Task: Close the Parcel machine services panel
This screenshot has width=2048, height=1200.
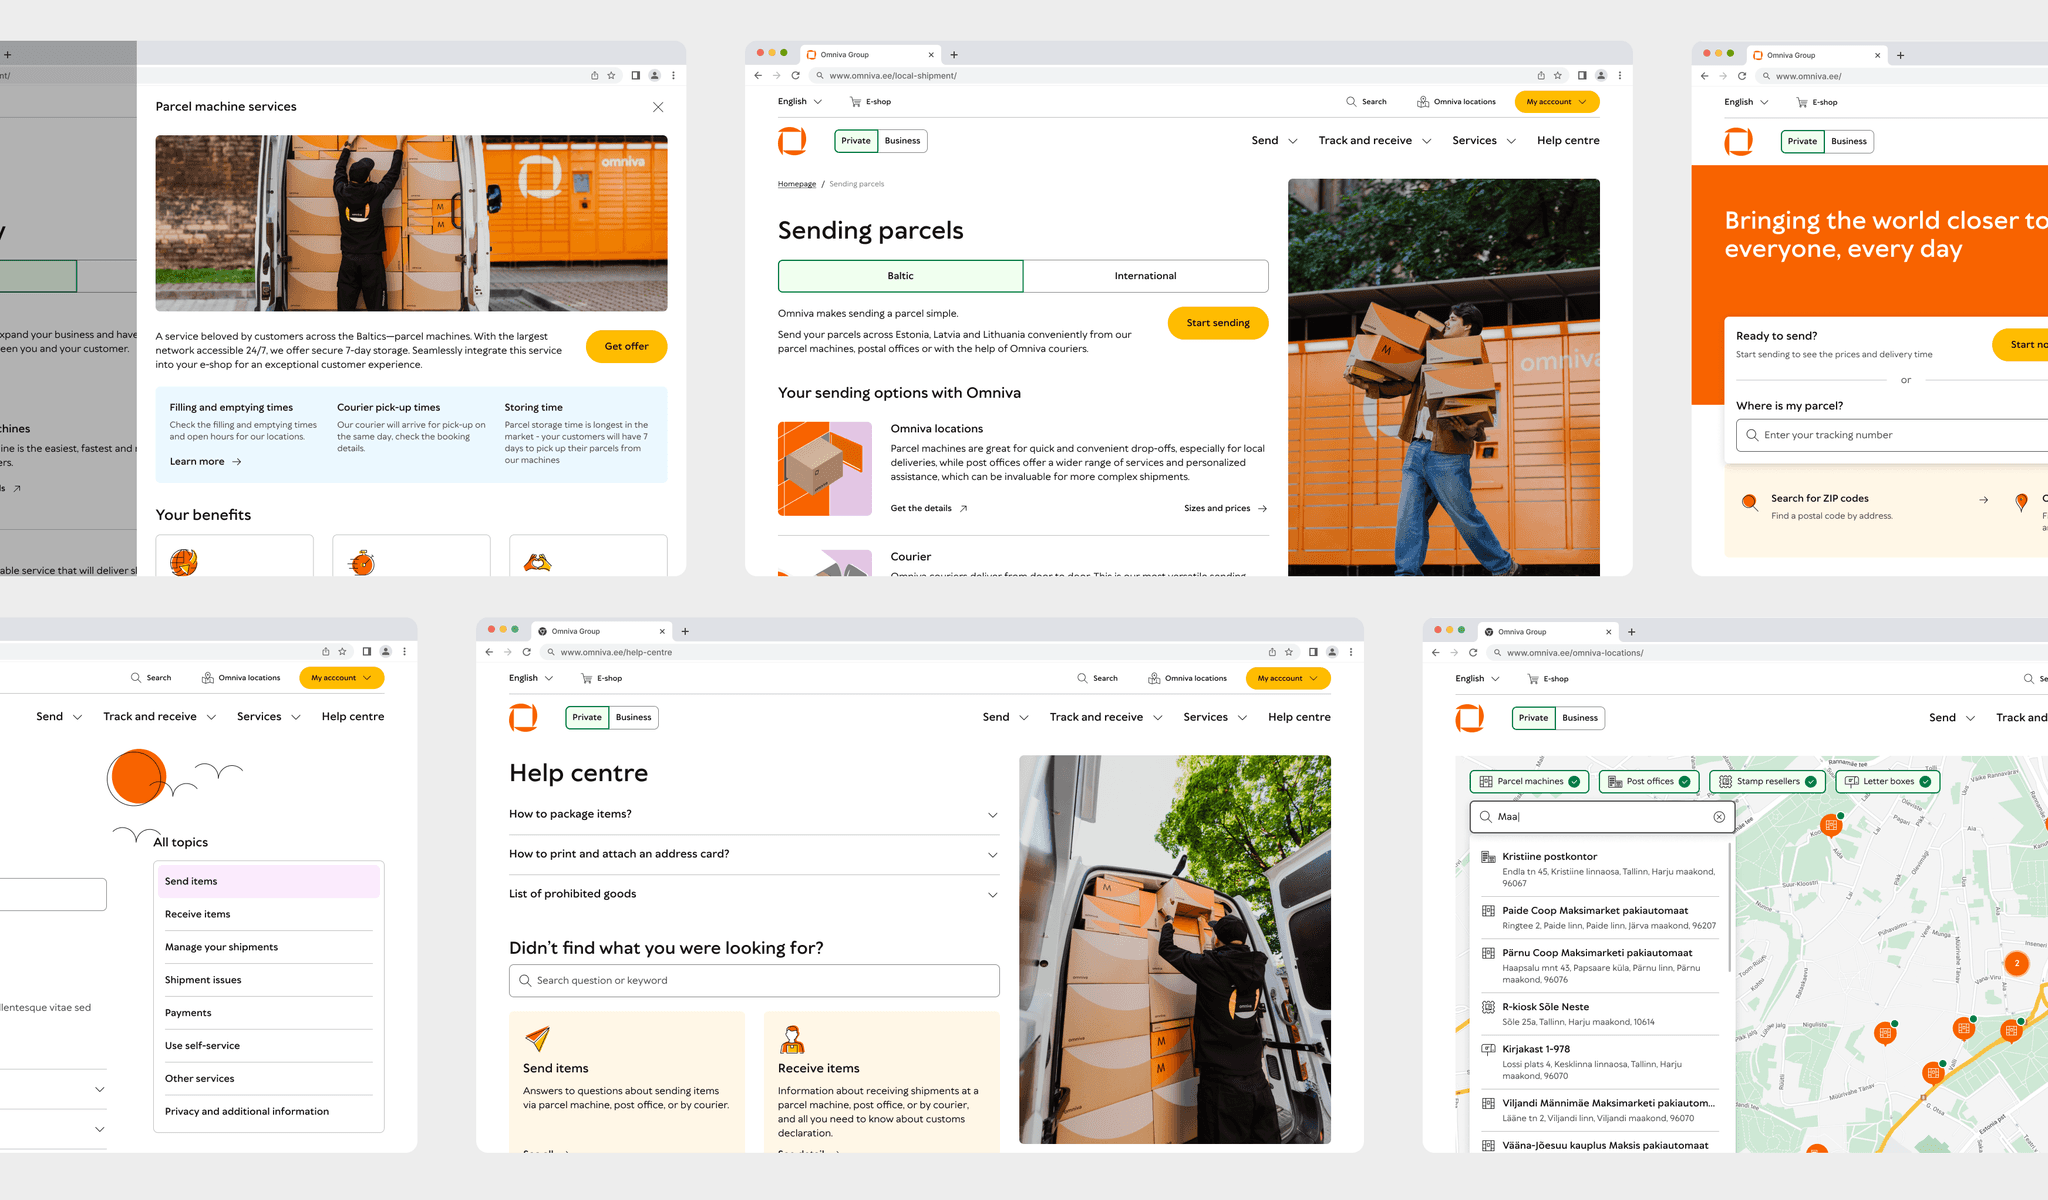Action: (657, 107)
